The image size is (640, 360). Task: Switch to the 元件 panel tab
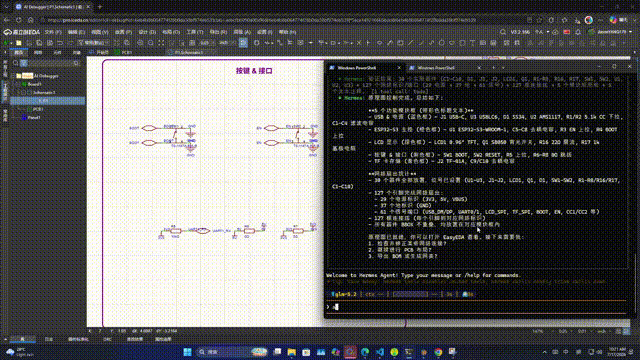(57, 53)
